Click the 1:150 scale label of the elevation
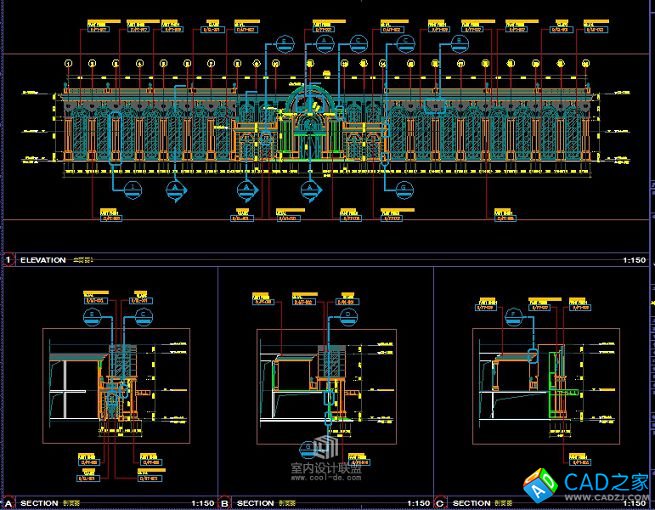The image size is (655, 510). click(x=634, y=260)
